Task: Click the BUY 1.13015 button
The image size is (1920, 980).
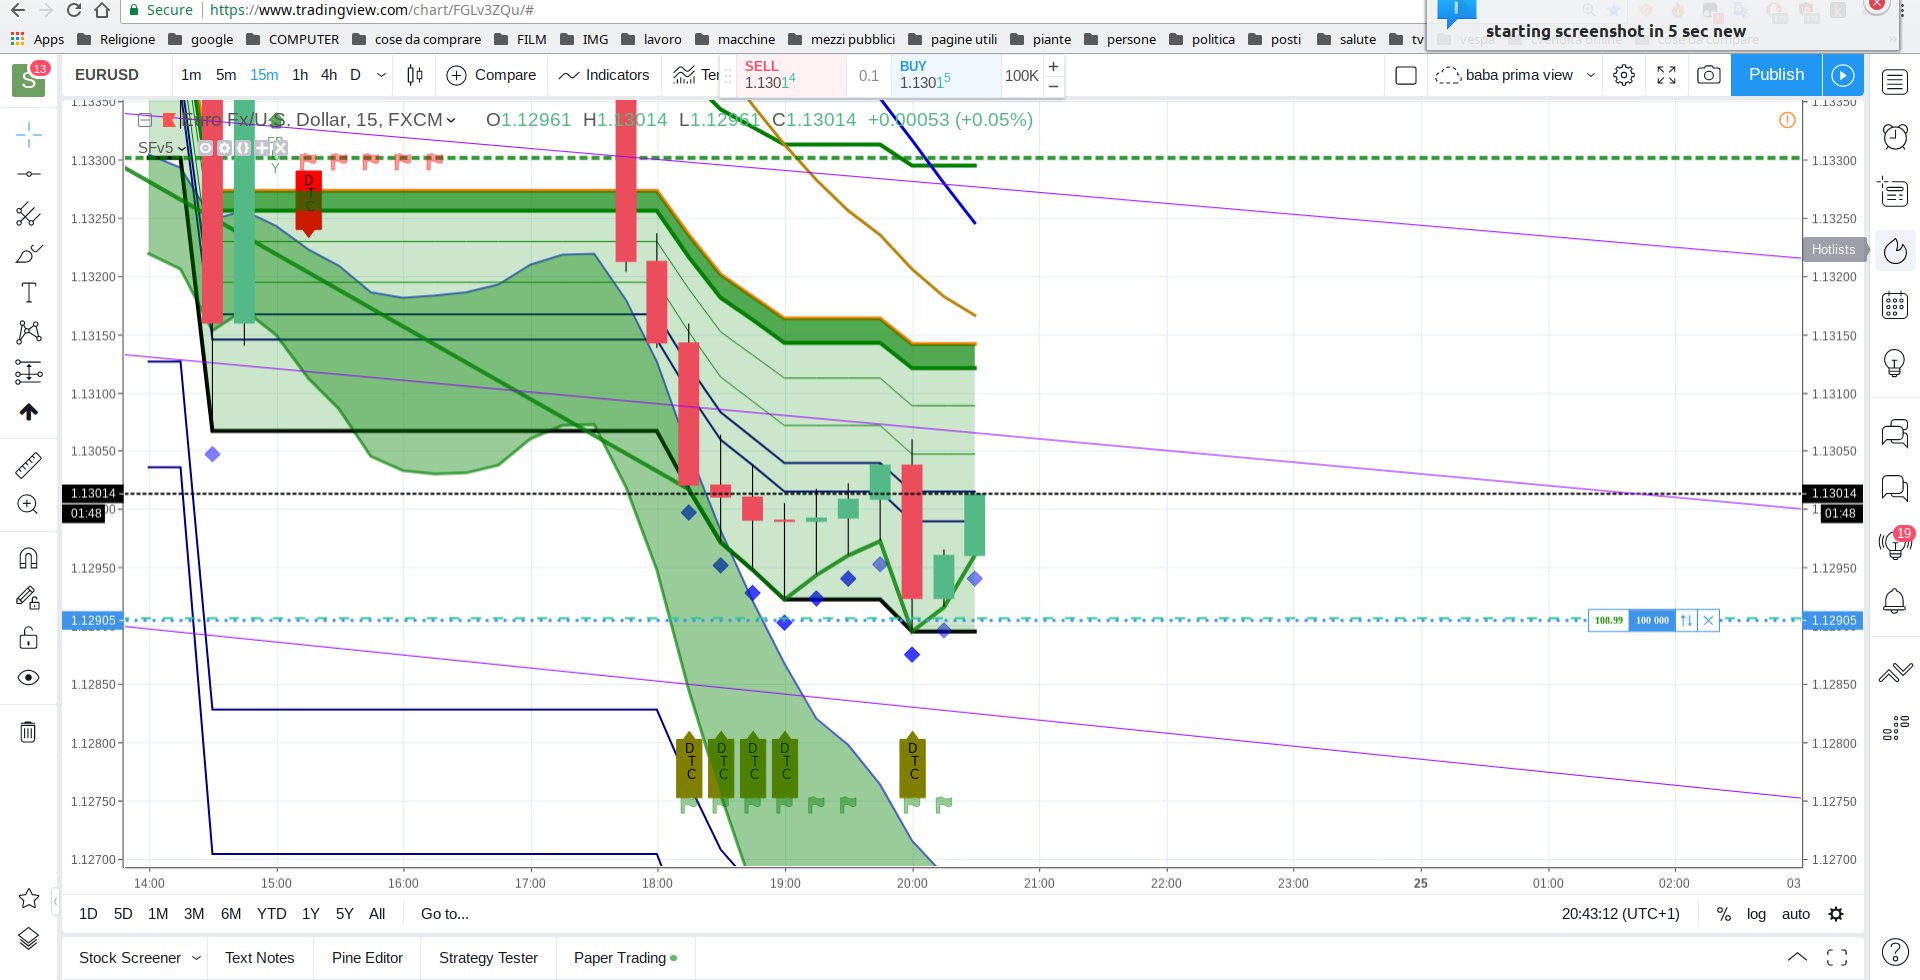Action: coord(945,75)
